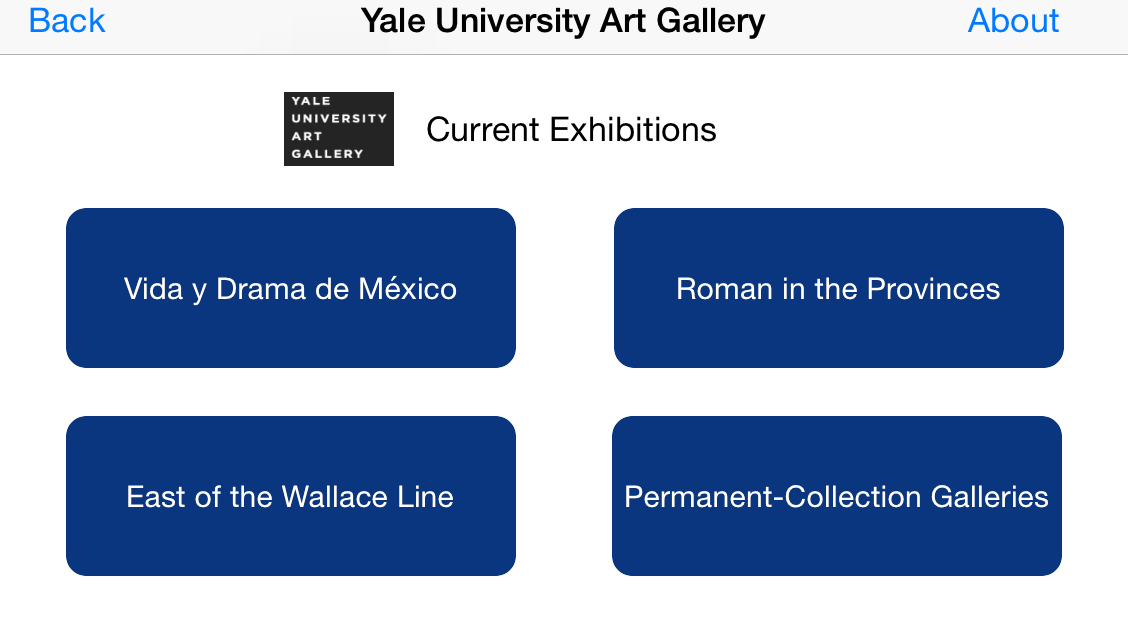View the Permanent-Collection Galleries

[x=837, y=496]
